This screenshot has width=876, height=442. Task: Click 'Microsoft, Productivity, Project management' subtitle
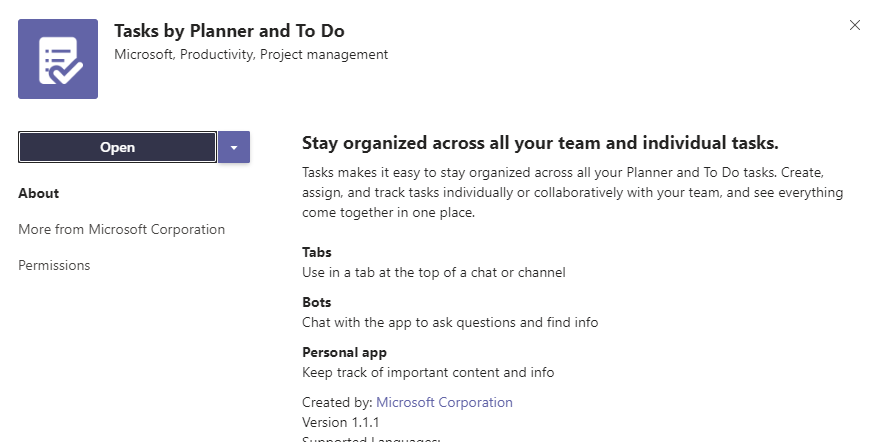tap(251, 54)
